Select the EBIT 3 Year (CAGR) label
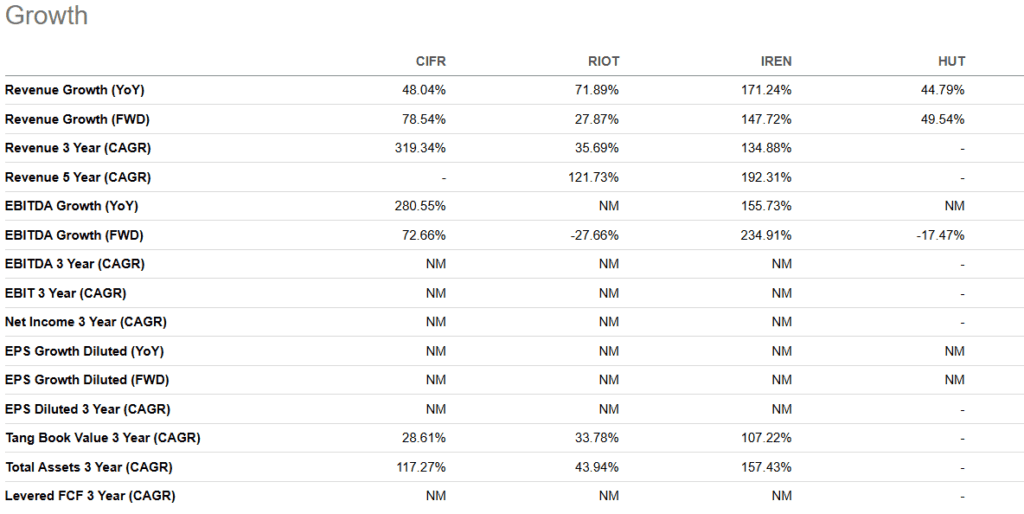1024x514 pixels. tap(66, 293)
